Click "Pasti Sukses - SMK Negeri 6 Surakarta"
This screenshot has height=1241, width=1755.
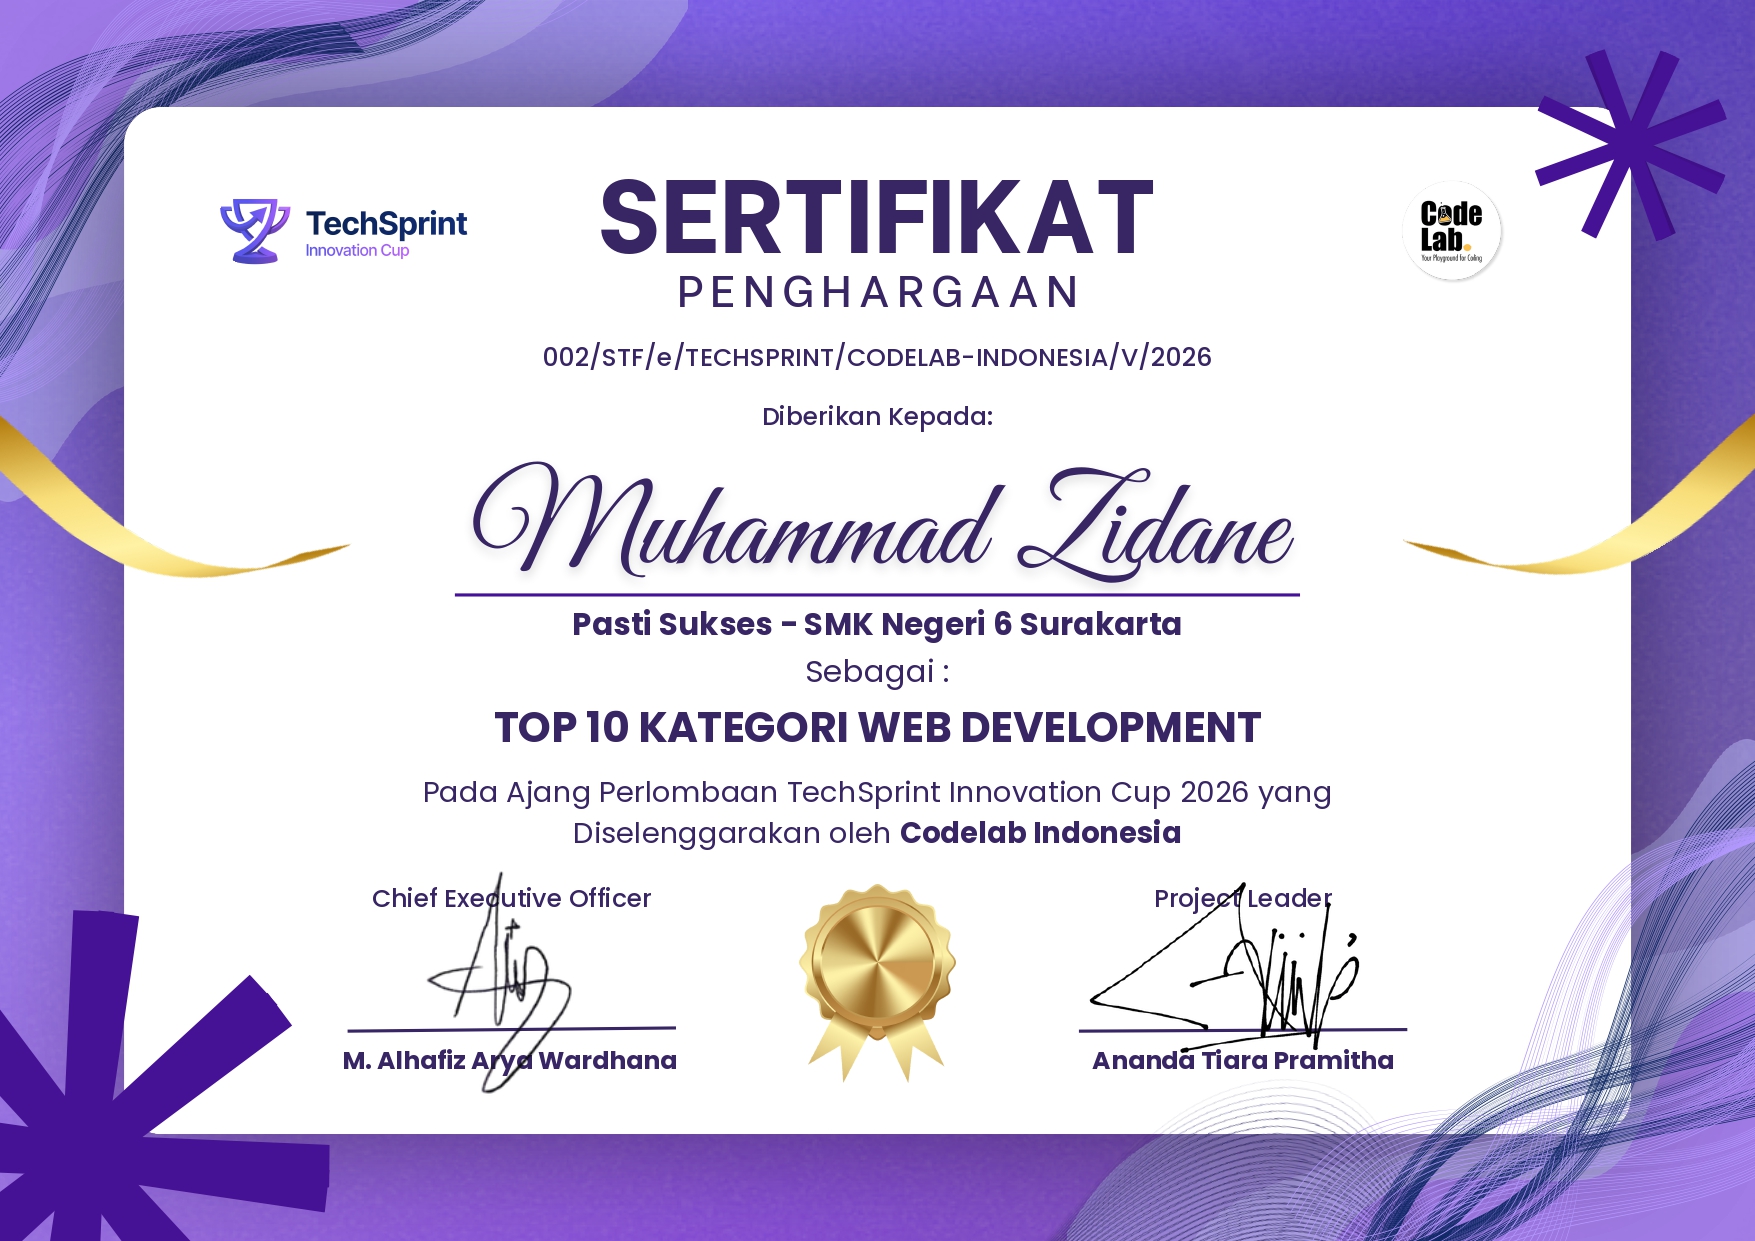coord(877,624)
